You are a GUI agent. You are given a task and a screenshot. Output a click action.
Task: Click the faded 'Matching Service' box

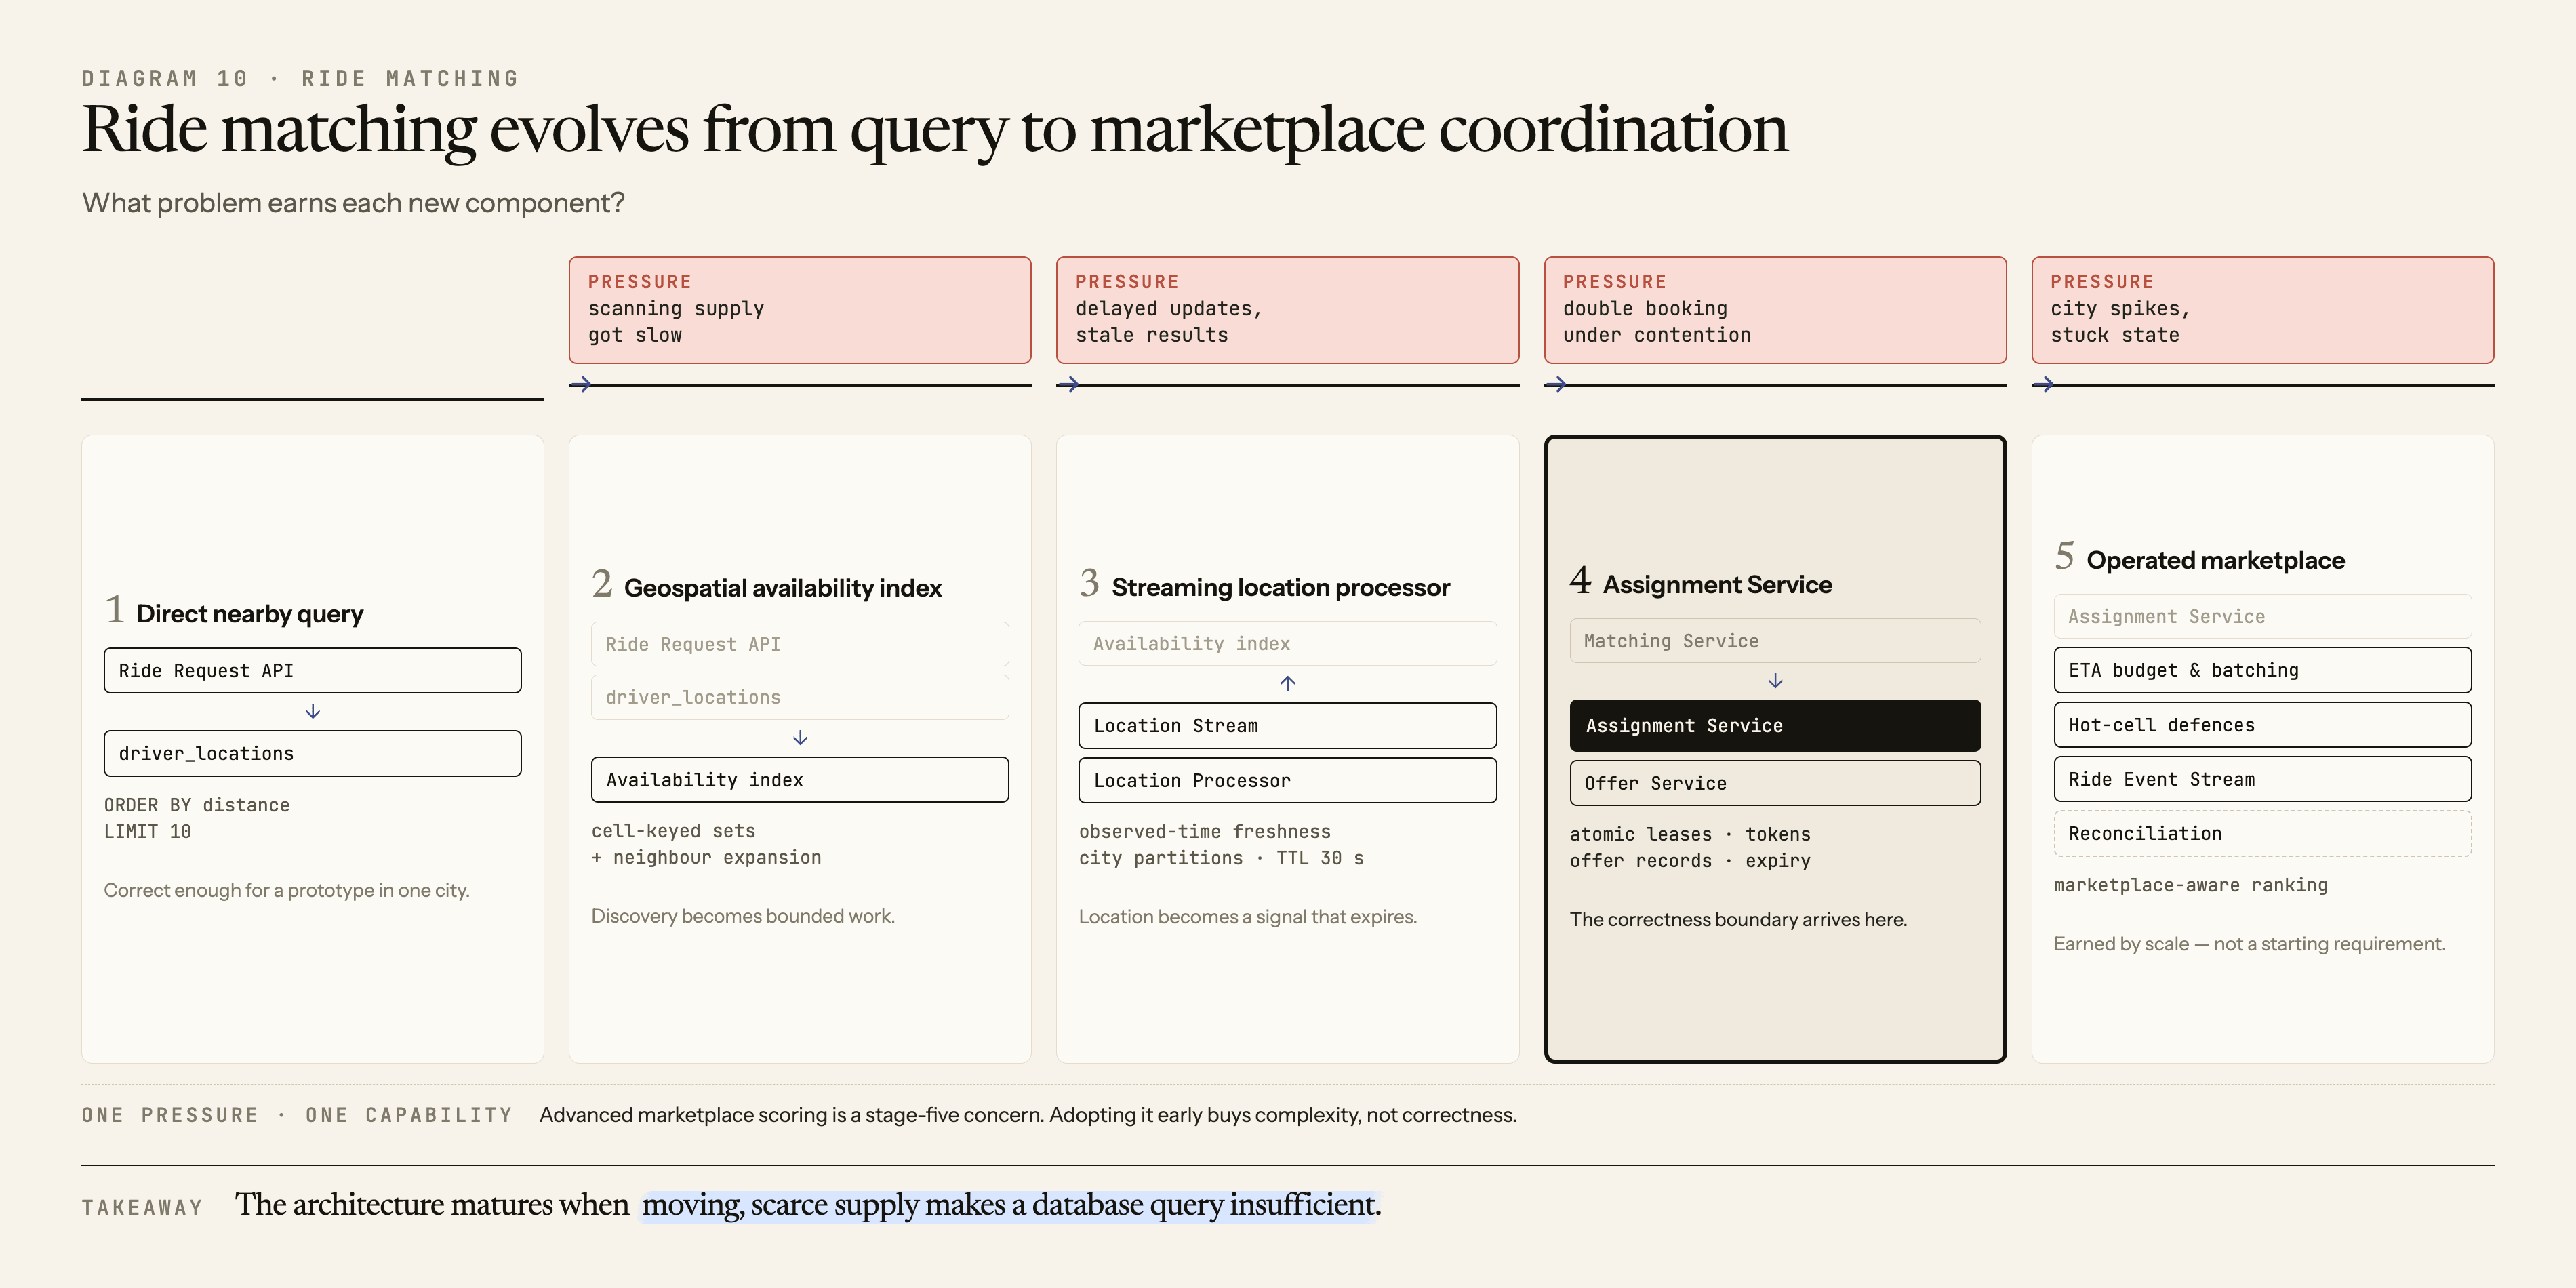(x=1775, y=640)
